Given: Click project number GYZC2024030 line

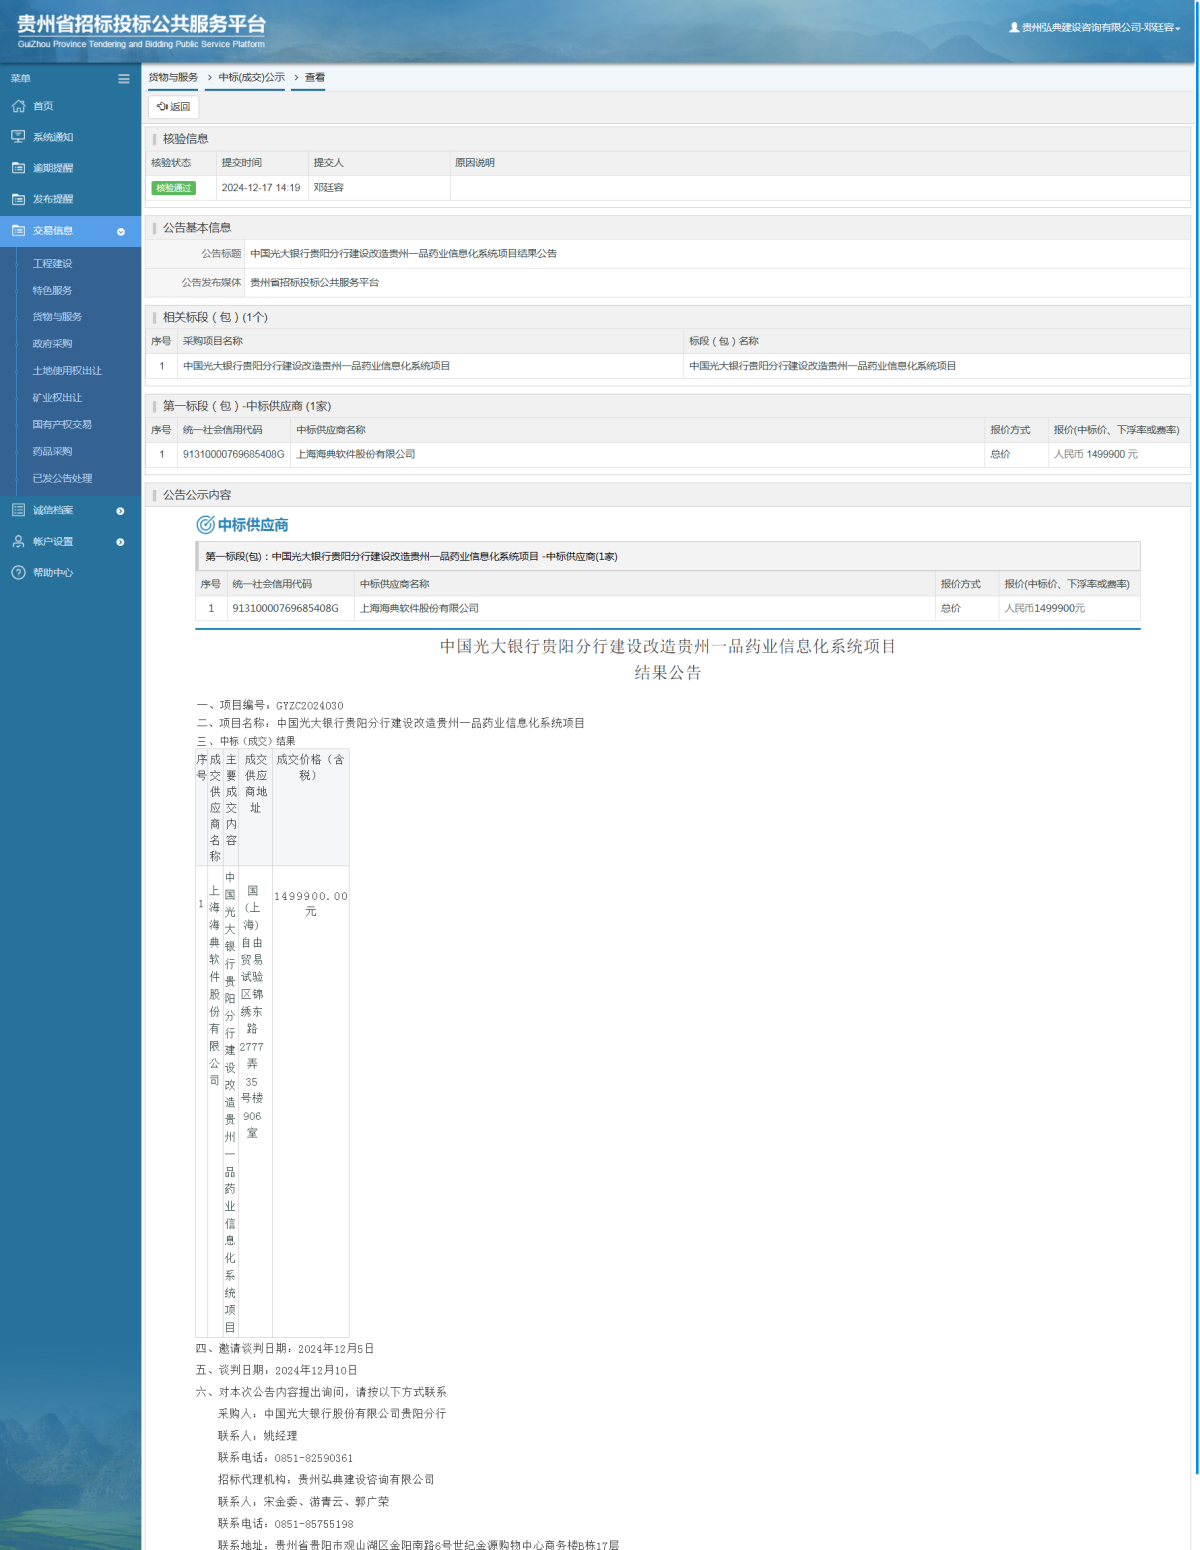Looking at the screenshot, I should pos(270,706).
